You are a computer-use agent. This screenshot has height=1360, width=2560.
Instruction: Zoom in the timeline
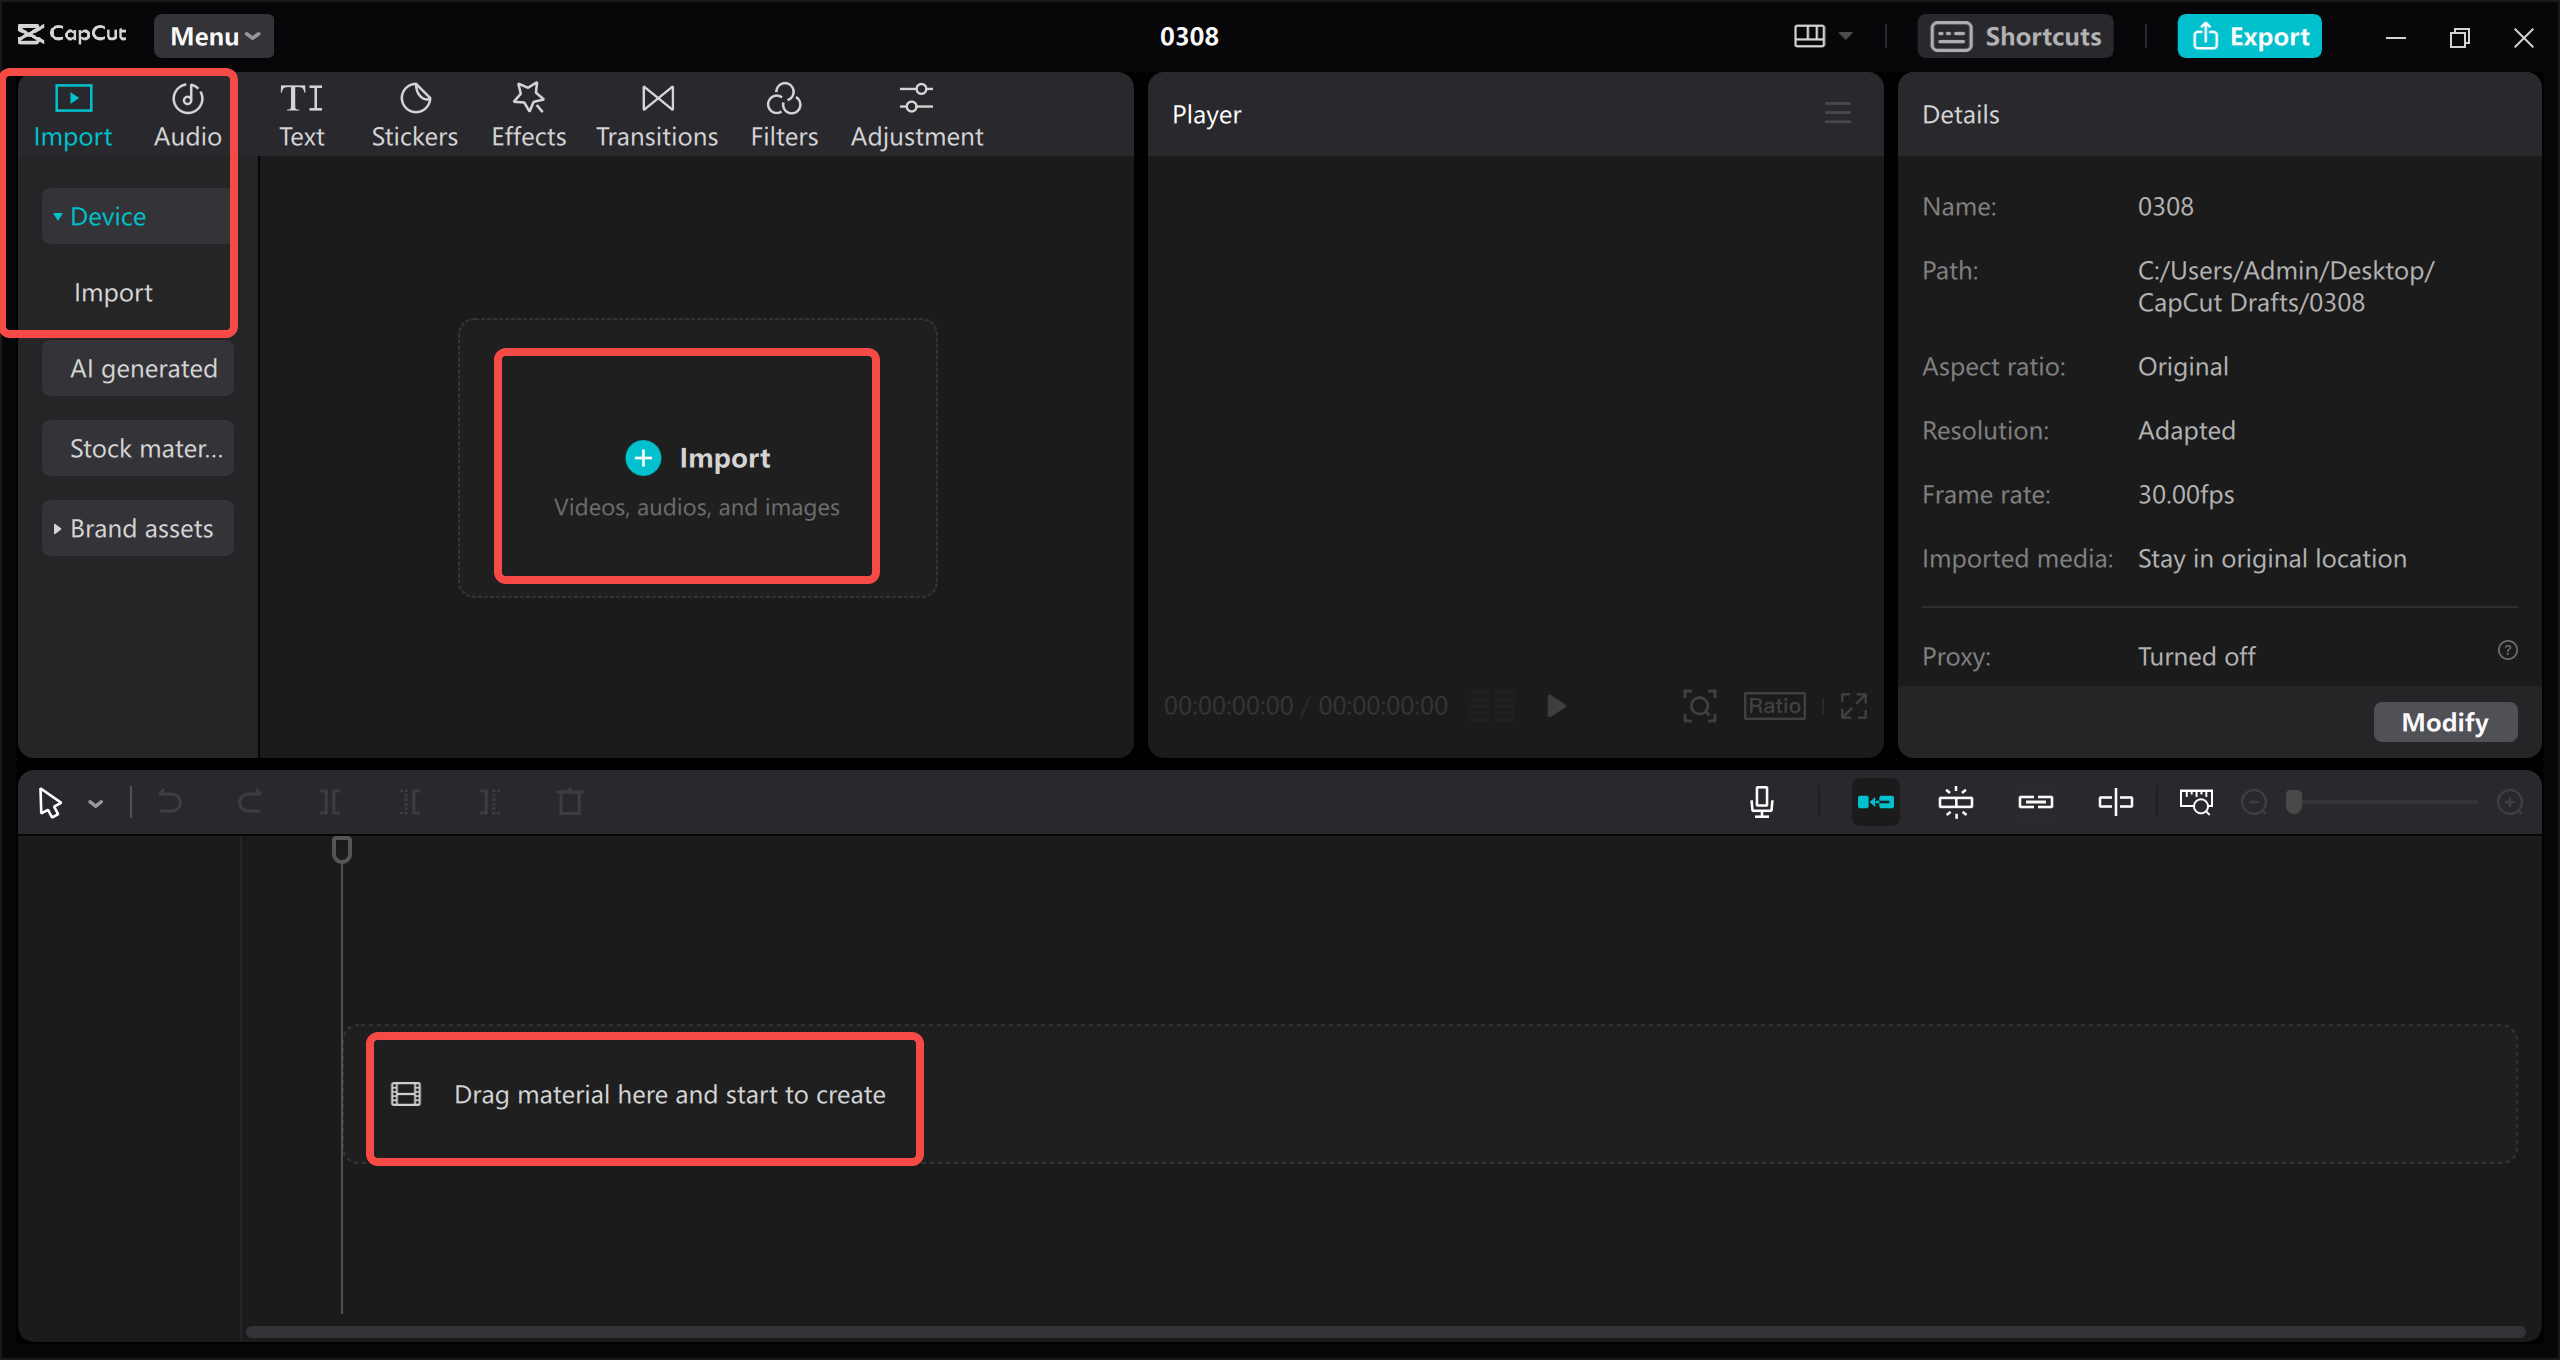(2510, 802)
